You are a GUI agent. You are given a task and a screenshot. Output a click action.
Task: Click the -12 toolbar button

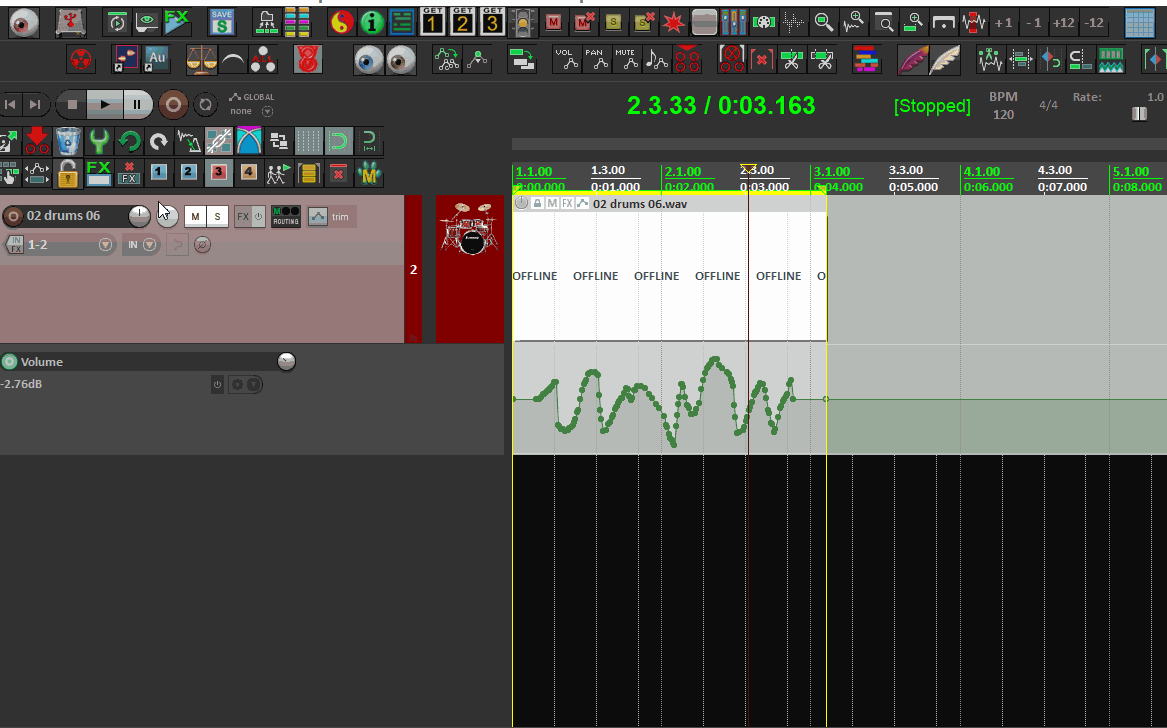[1093, 23]
